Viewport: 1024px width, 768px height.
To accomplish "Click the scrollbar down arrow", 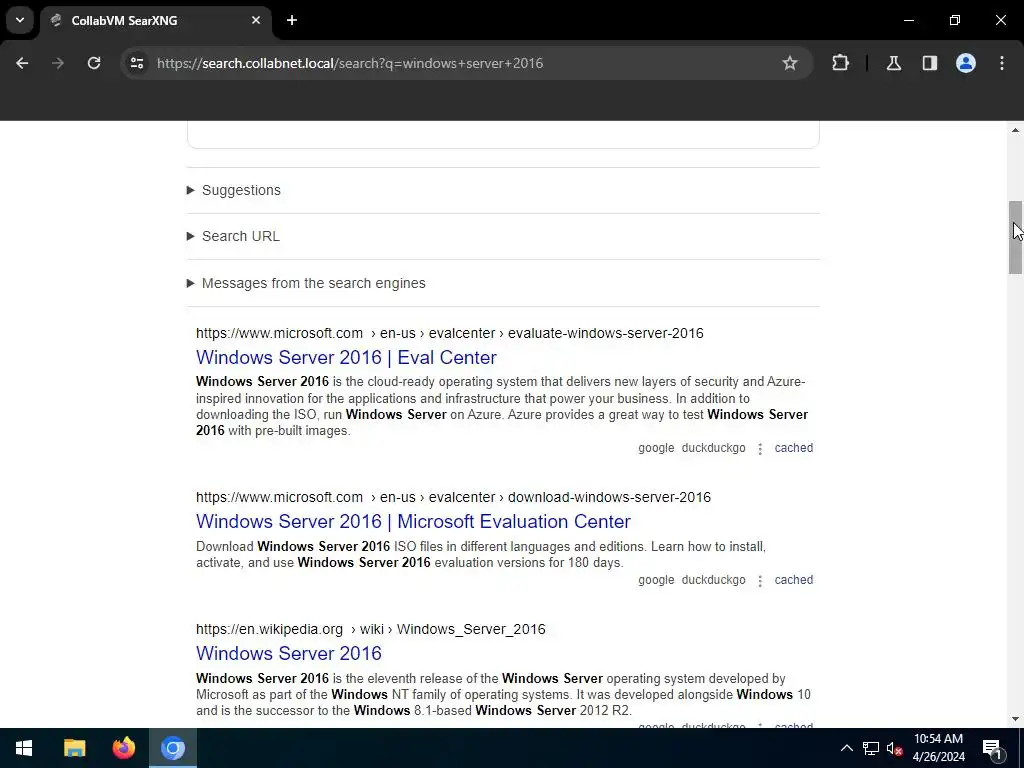I will click(1015, 719).
